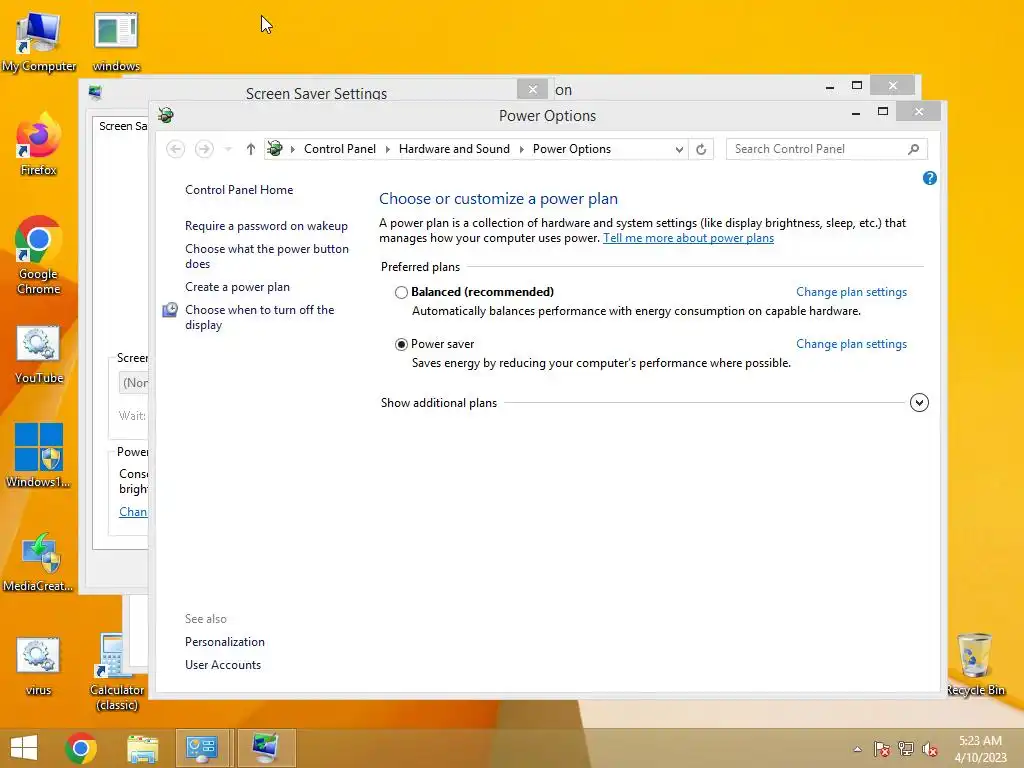Click the muted volume tray icon

tap(930, 749)
